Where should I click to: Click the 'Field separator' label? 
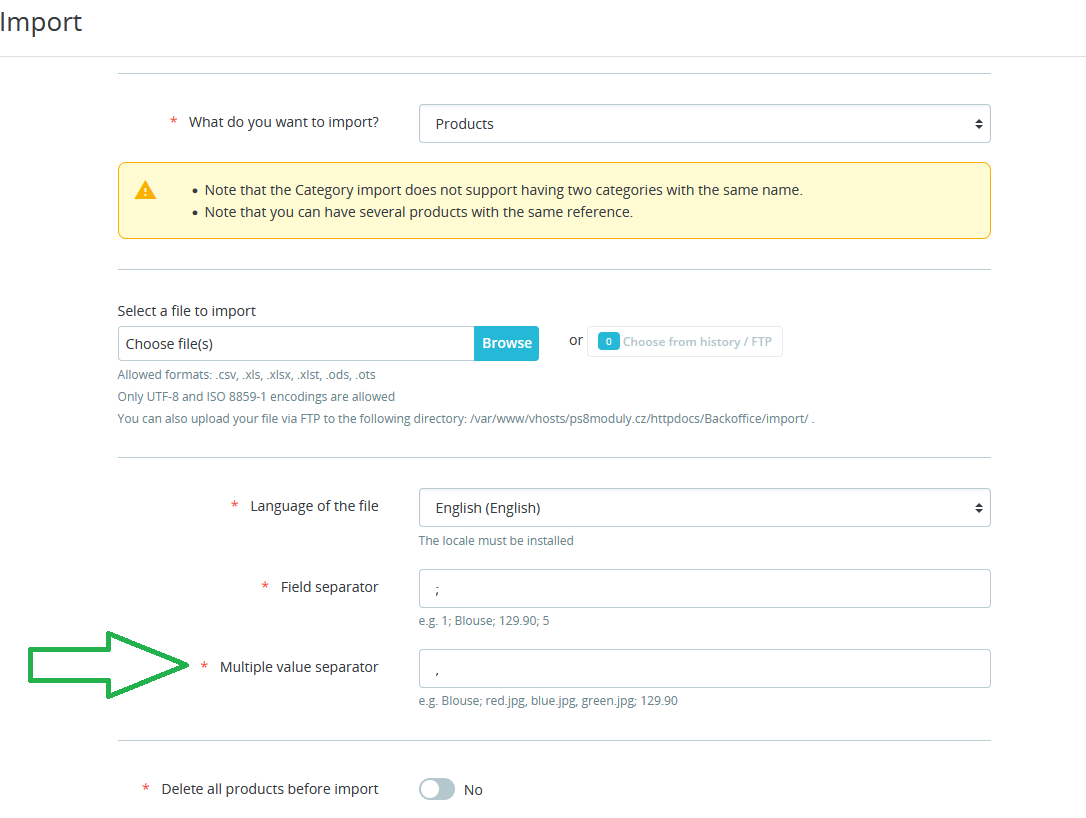pyautogui.click(x=329, y=587)
